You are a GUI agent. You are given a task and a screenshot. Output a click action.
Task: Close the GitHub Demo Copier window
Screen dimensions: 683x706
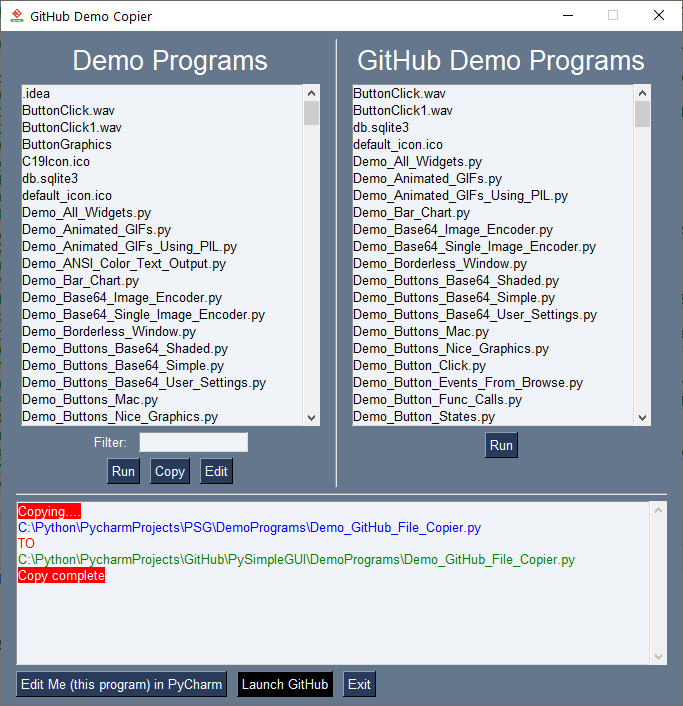(x=659, y=15)
